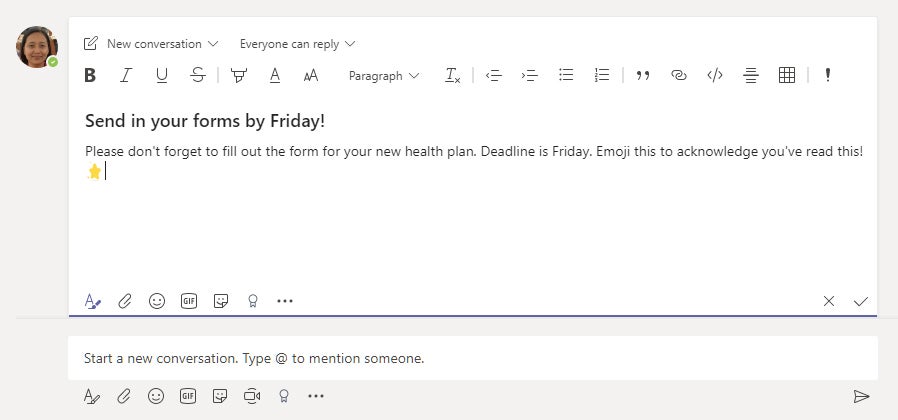Open the font size options

click(310, 76)
